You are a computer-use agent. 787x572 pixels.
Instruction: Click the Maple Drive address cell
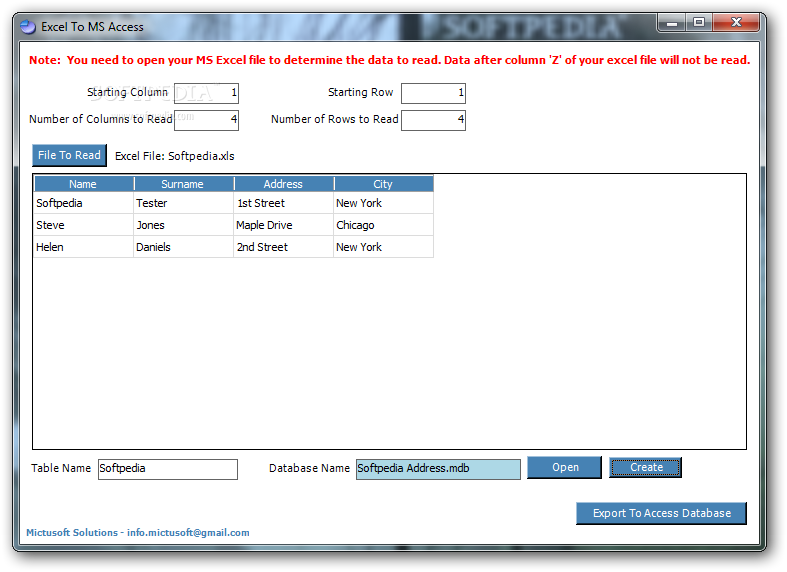pyautogui.click(x=284, y=225)
